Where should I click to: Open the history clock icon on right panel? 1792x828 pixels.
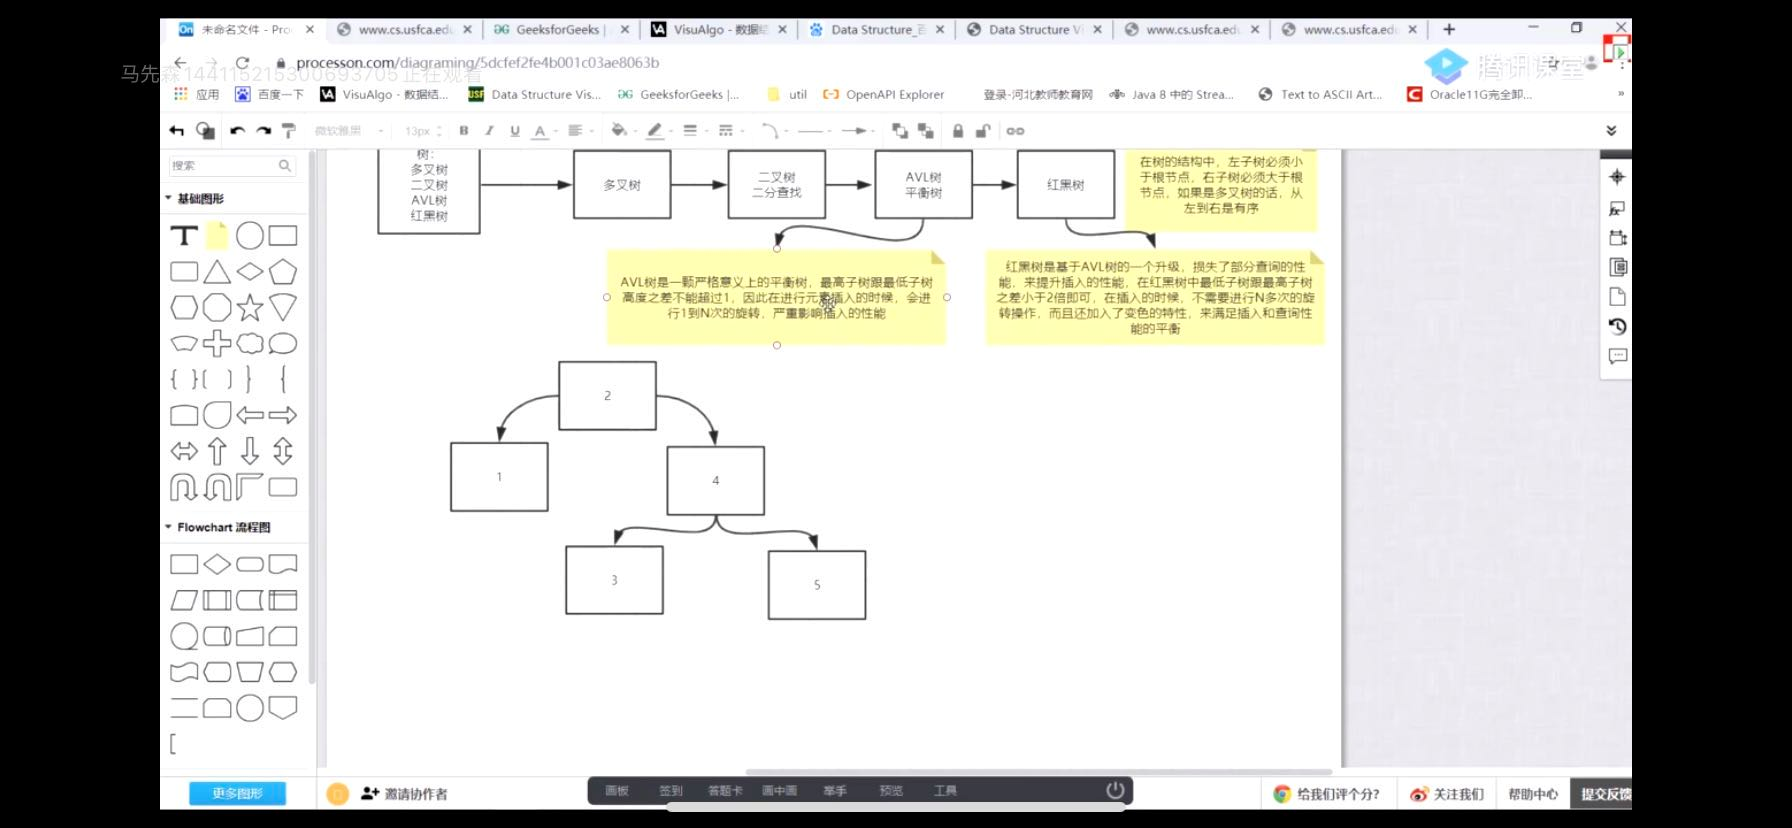(x=1617, y=326)
